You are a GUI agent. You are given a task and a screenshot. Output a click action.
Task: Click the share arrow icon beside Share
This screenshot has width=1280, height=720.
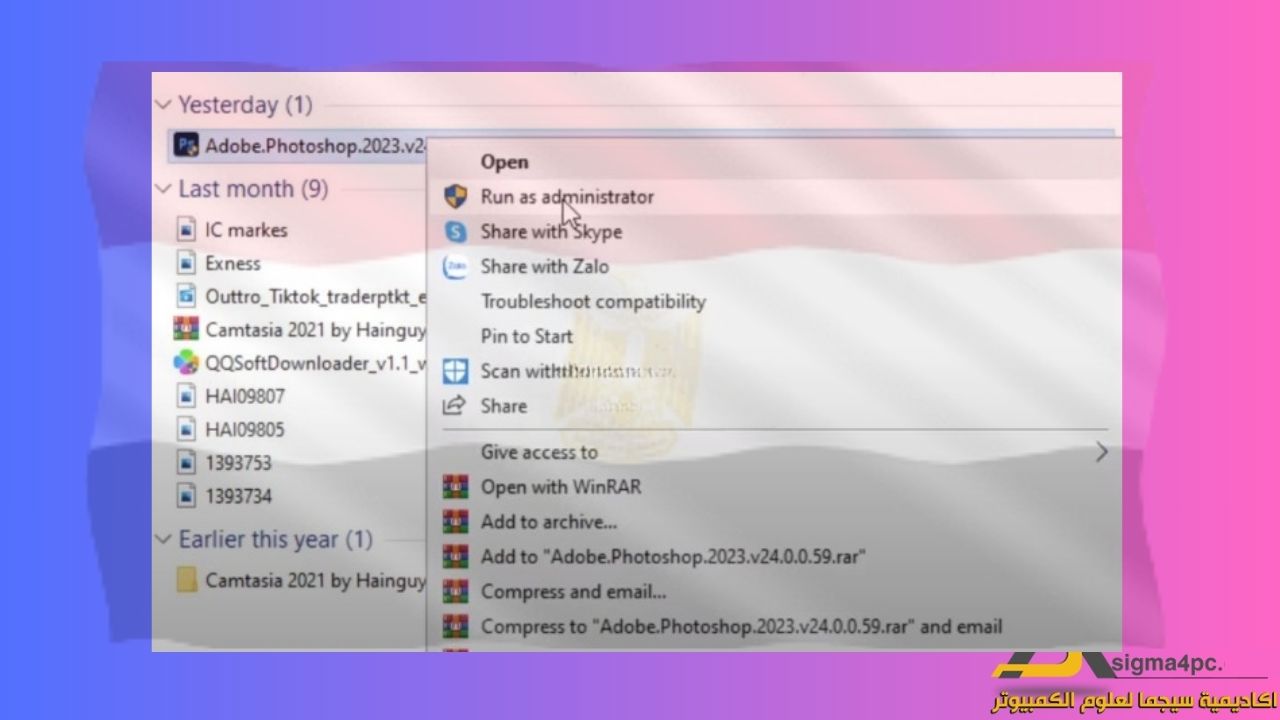(x=455, y=405)
